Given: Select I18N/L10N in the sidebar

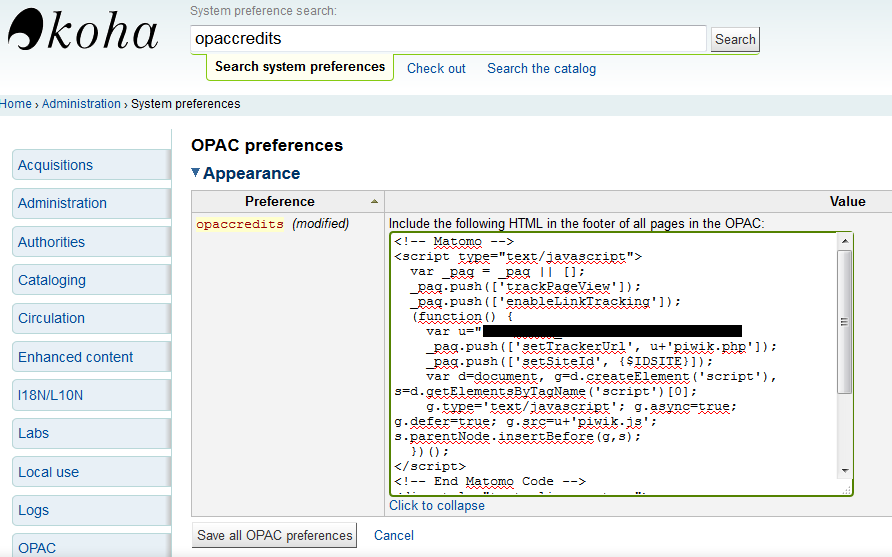Looking at the screenshot, I should coord(51,395).
